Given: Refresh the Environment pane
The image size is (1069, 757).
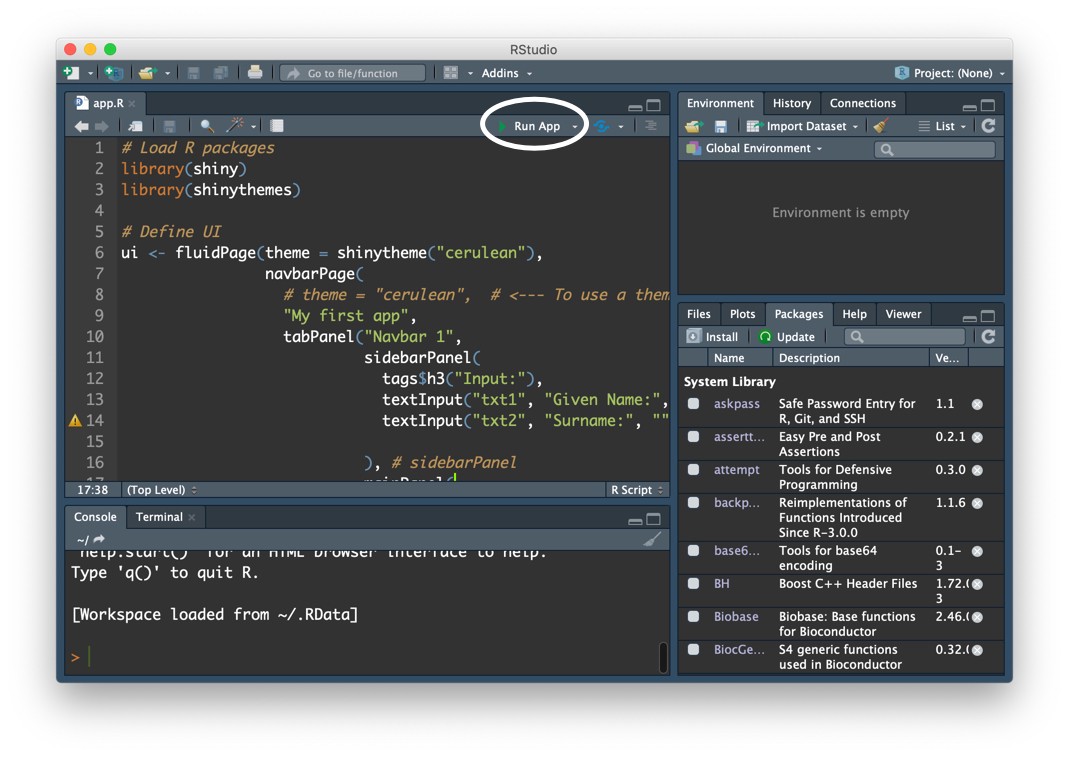Looking at the screenshot, I should tap(988, 125).
